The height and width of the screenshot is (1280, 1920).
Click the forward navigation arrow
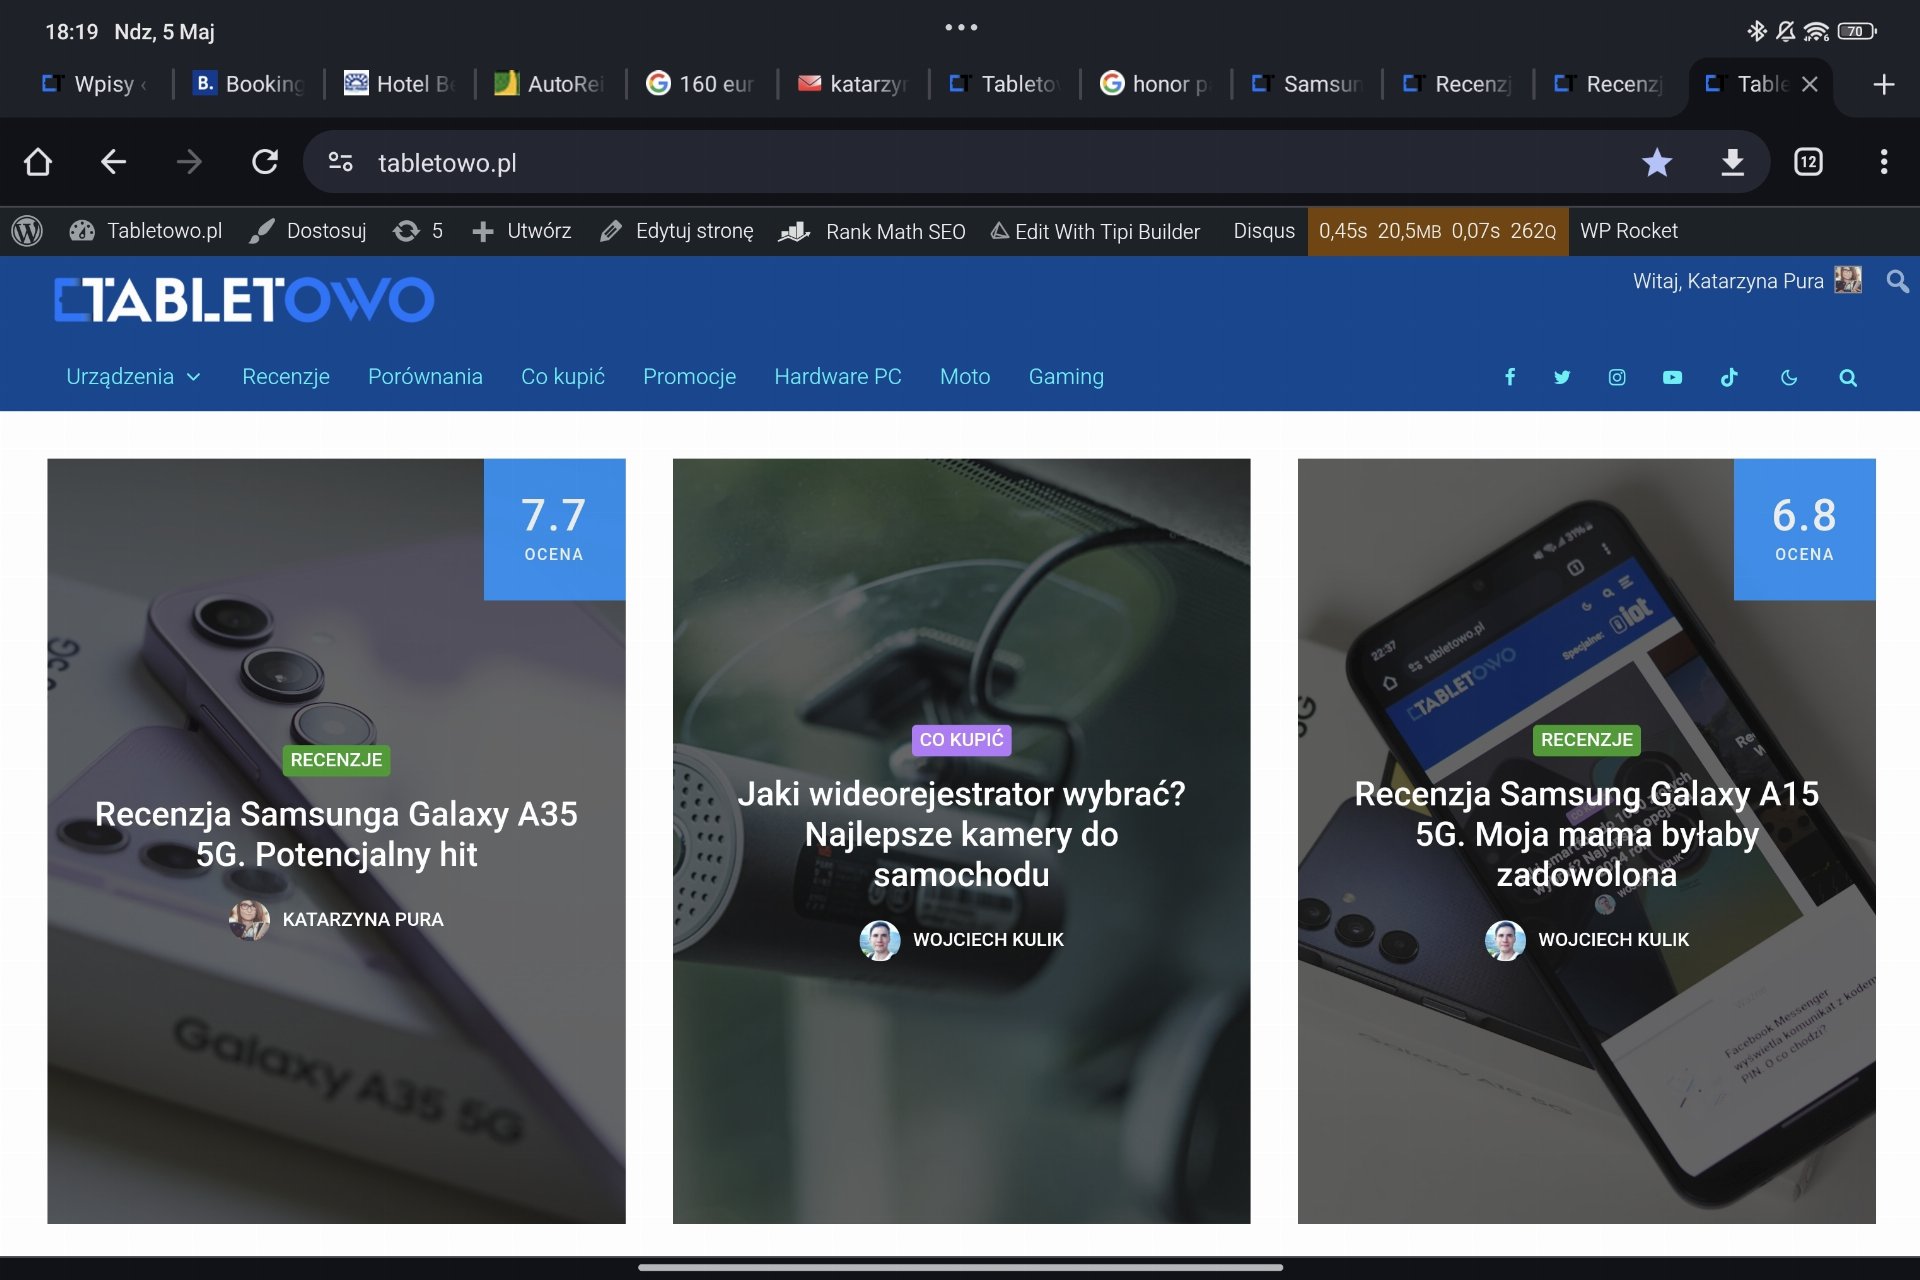pos(189,162)
